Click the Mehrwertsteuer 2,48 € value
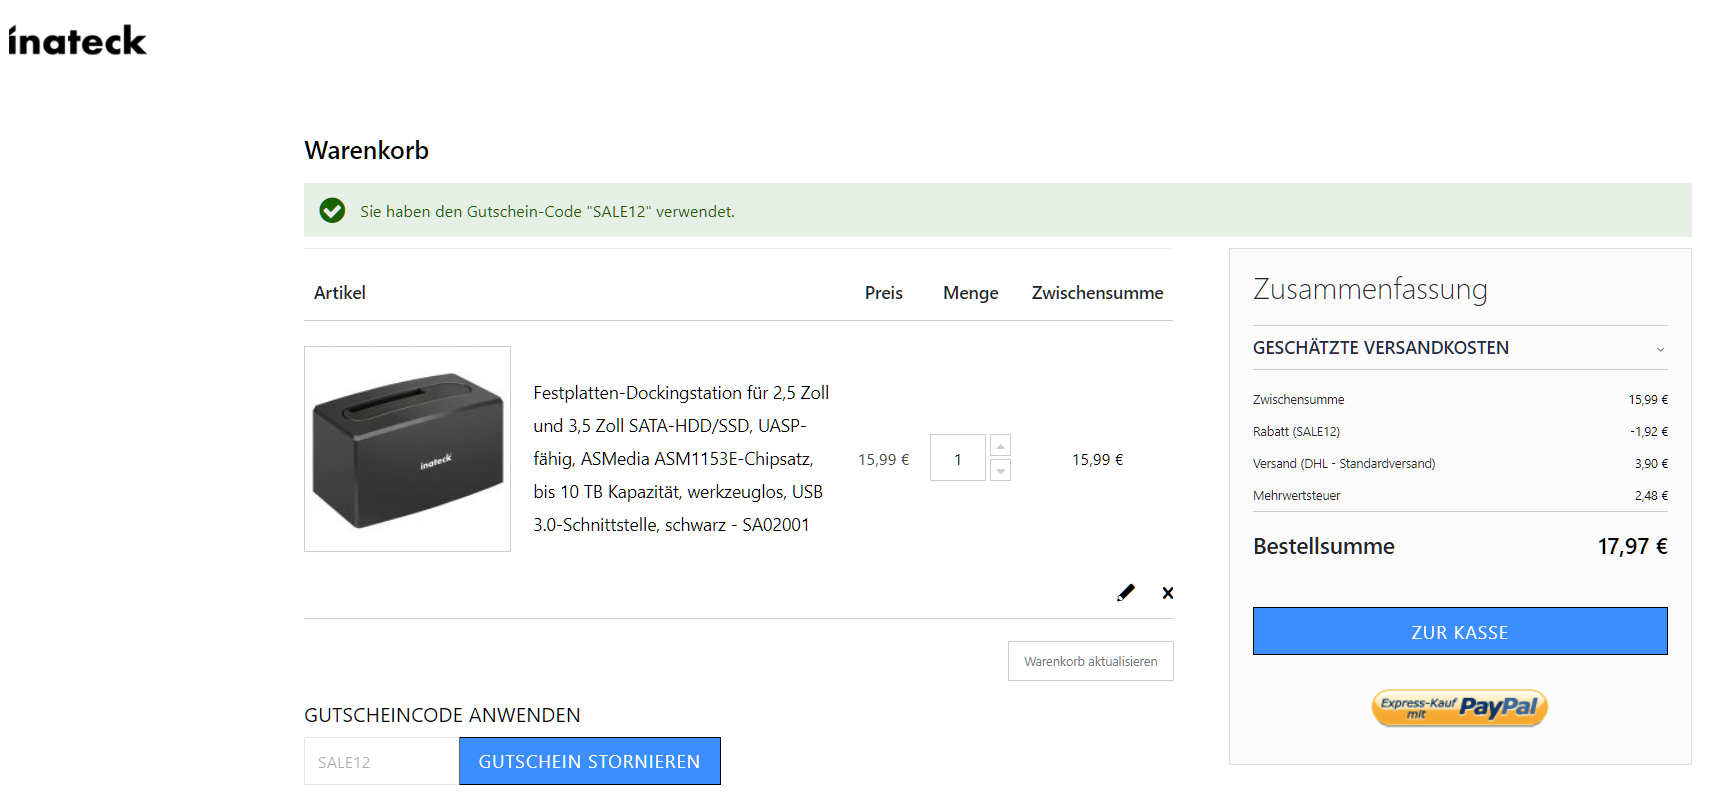This screenshot has width=1718, height=806. [x=1651, y=495]
